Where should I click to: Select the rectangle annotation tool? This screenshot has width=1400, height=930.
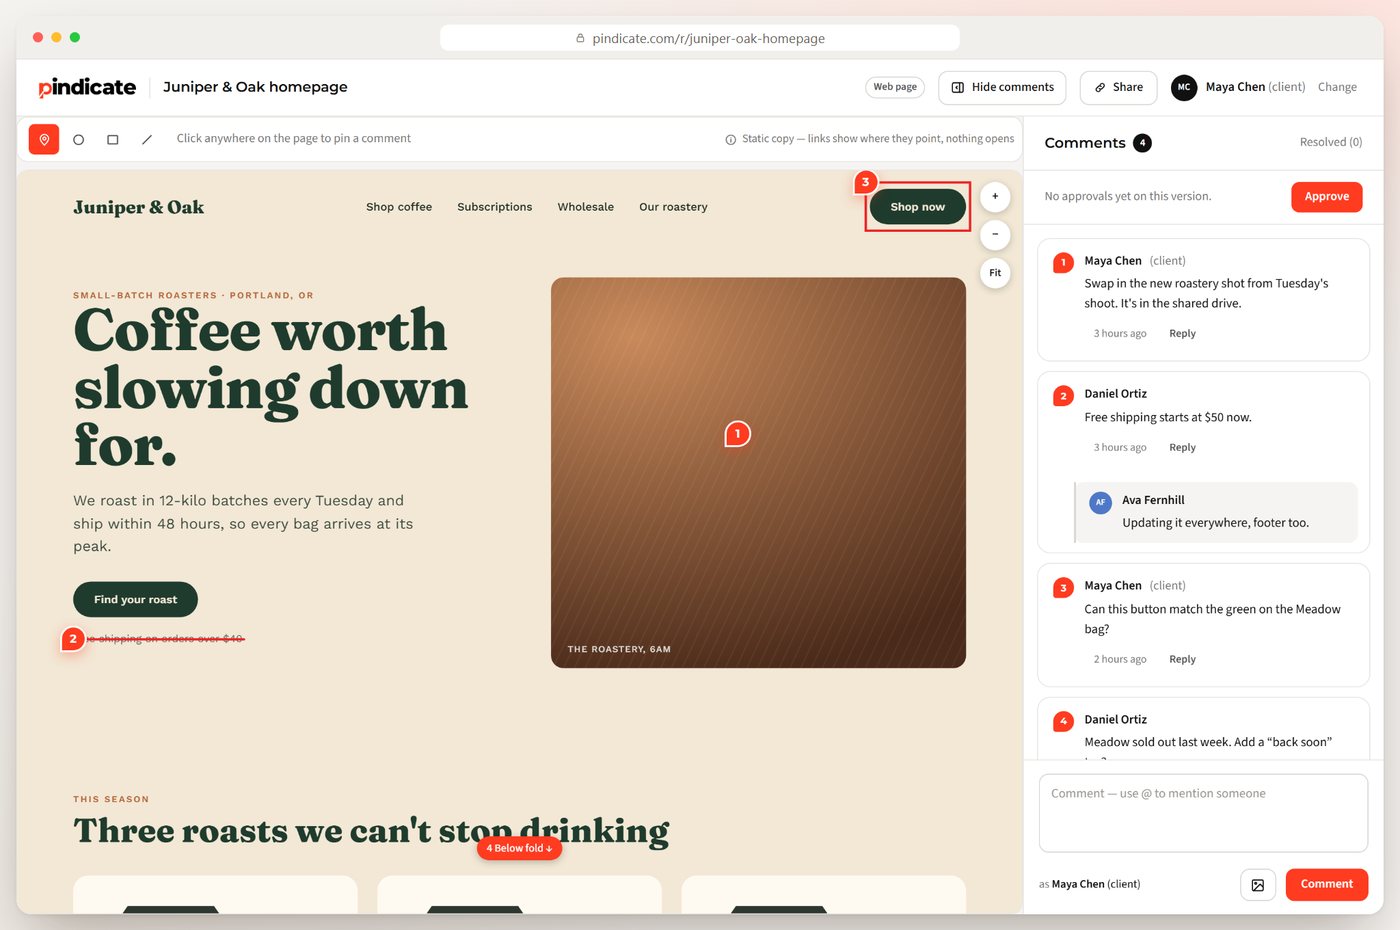[113, 140]
